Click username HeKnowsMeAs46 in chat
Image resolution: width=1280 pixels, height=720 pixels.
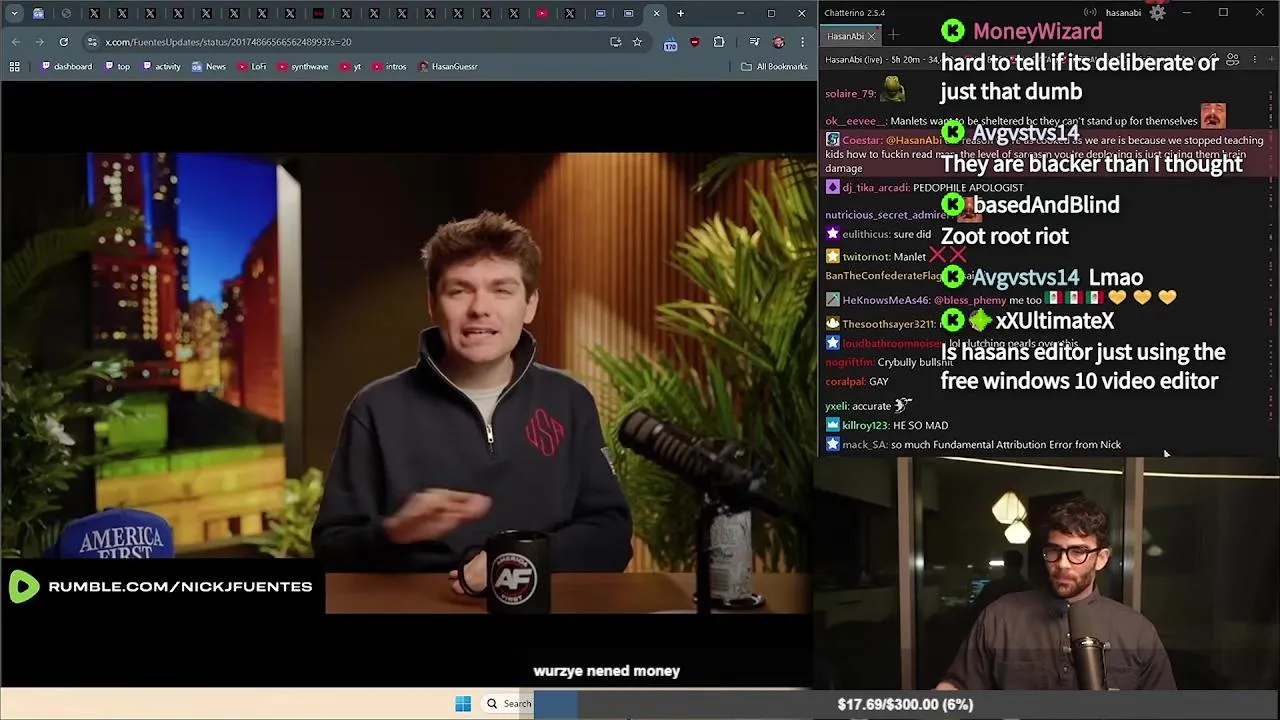[886, 300]
